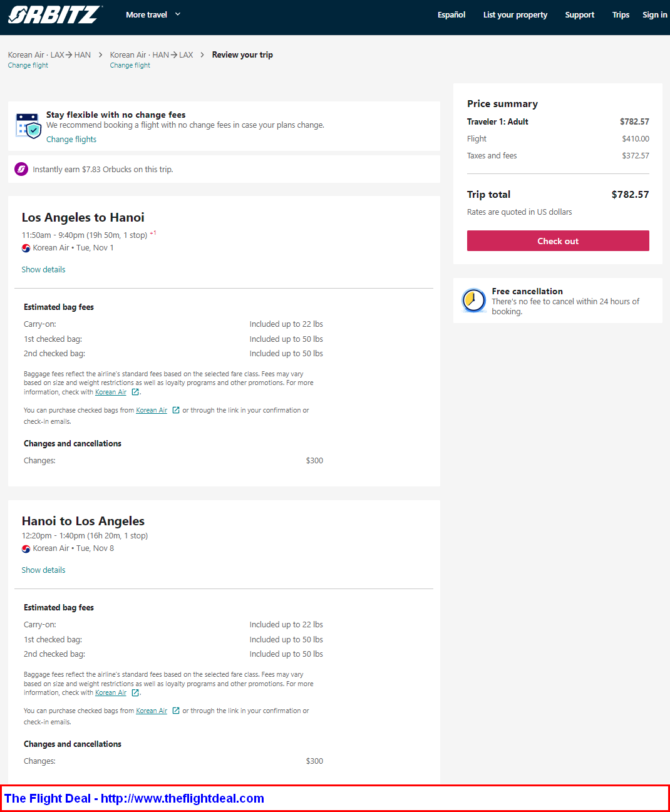Expand the More travel dropdown
The height and width of the screenshot is (812, 670).
153,14
